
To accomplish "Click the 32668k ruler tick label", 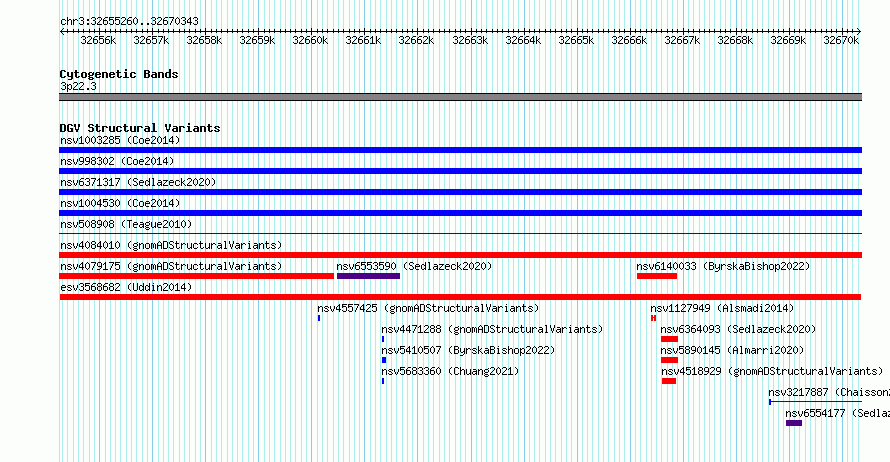I will 736,40.
